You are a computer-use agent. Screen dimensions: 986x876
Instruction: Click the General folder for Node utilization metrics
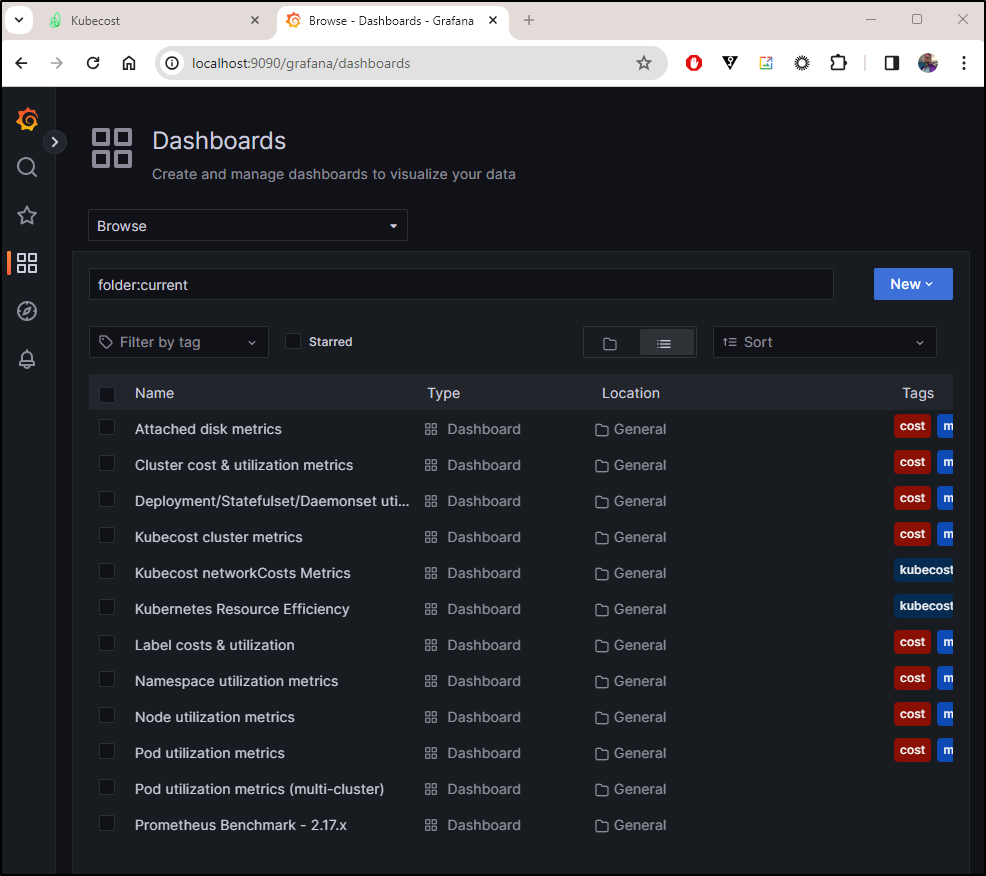[631, 717]
